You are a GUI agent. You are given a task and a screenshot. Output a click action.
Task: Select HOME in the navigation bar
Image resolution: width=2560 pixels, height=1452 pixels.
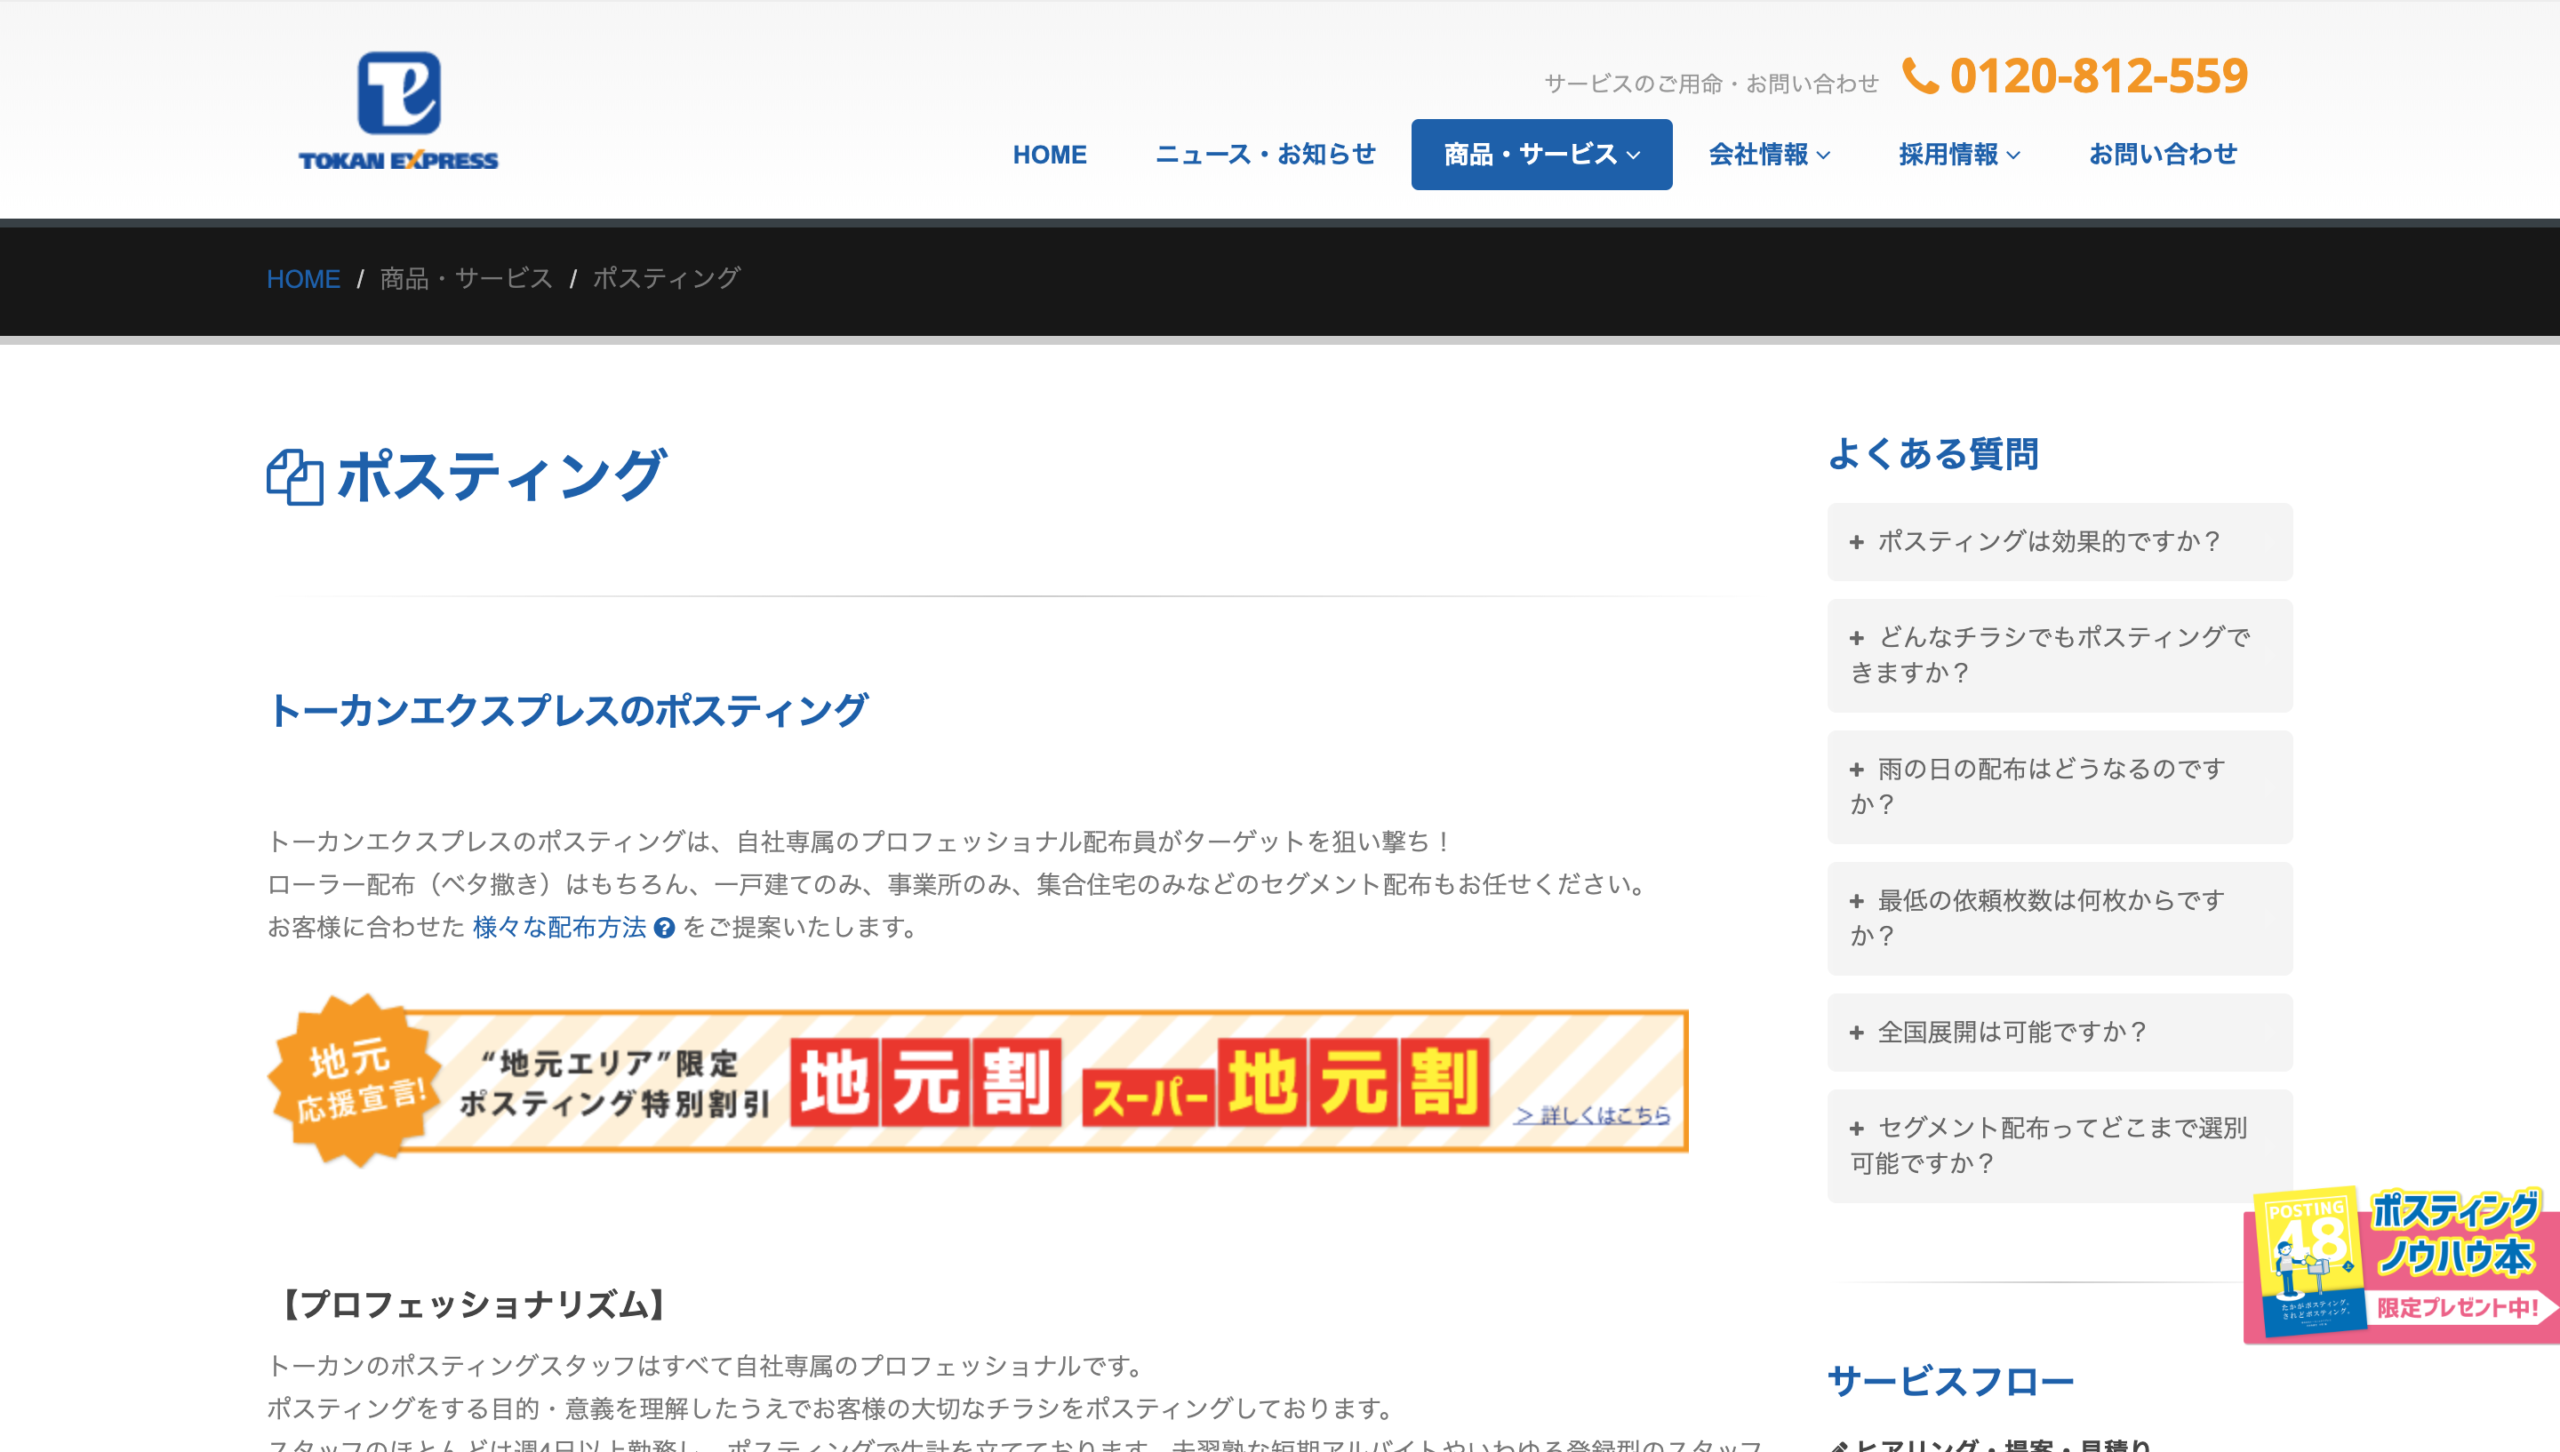[1050, 153]
